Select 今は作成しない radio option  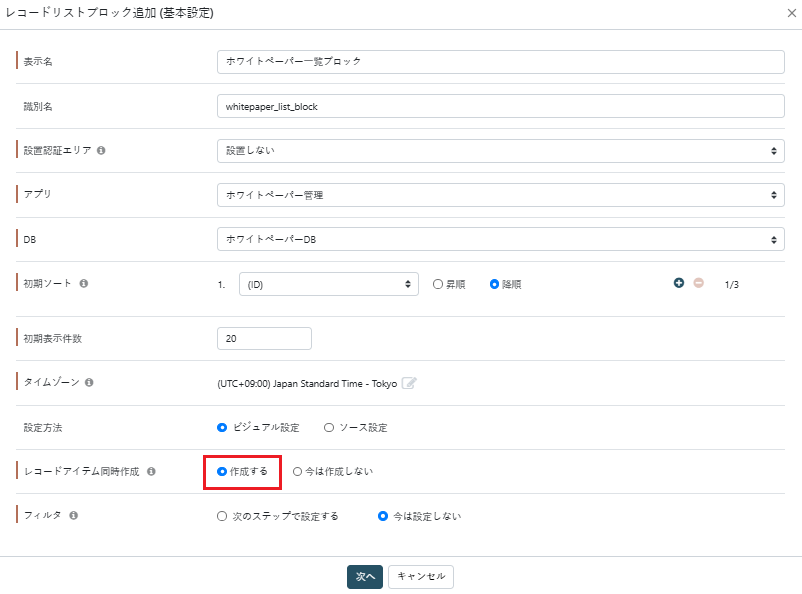(x=297, y=471)
